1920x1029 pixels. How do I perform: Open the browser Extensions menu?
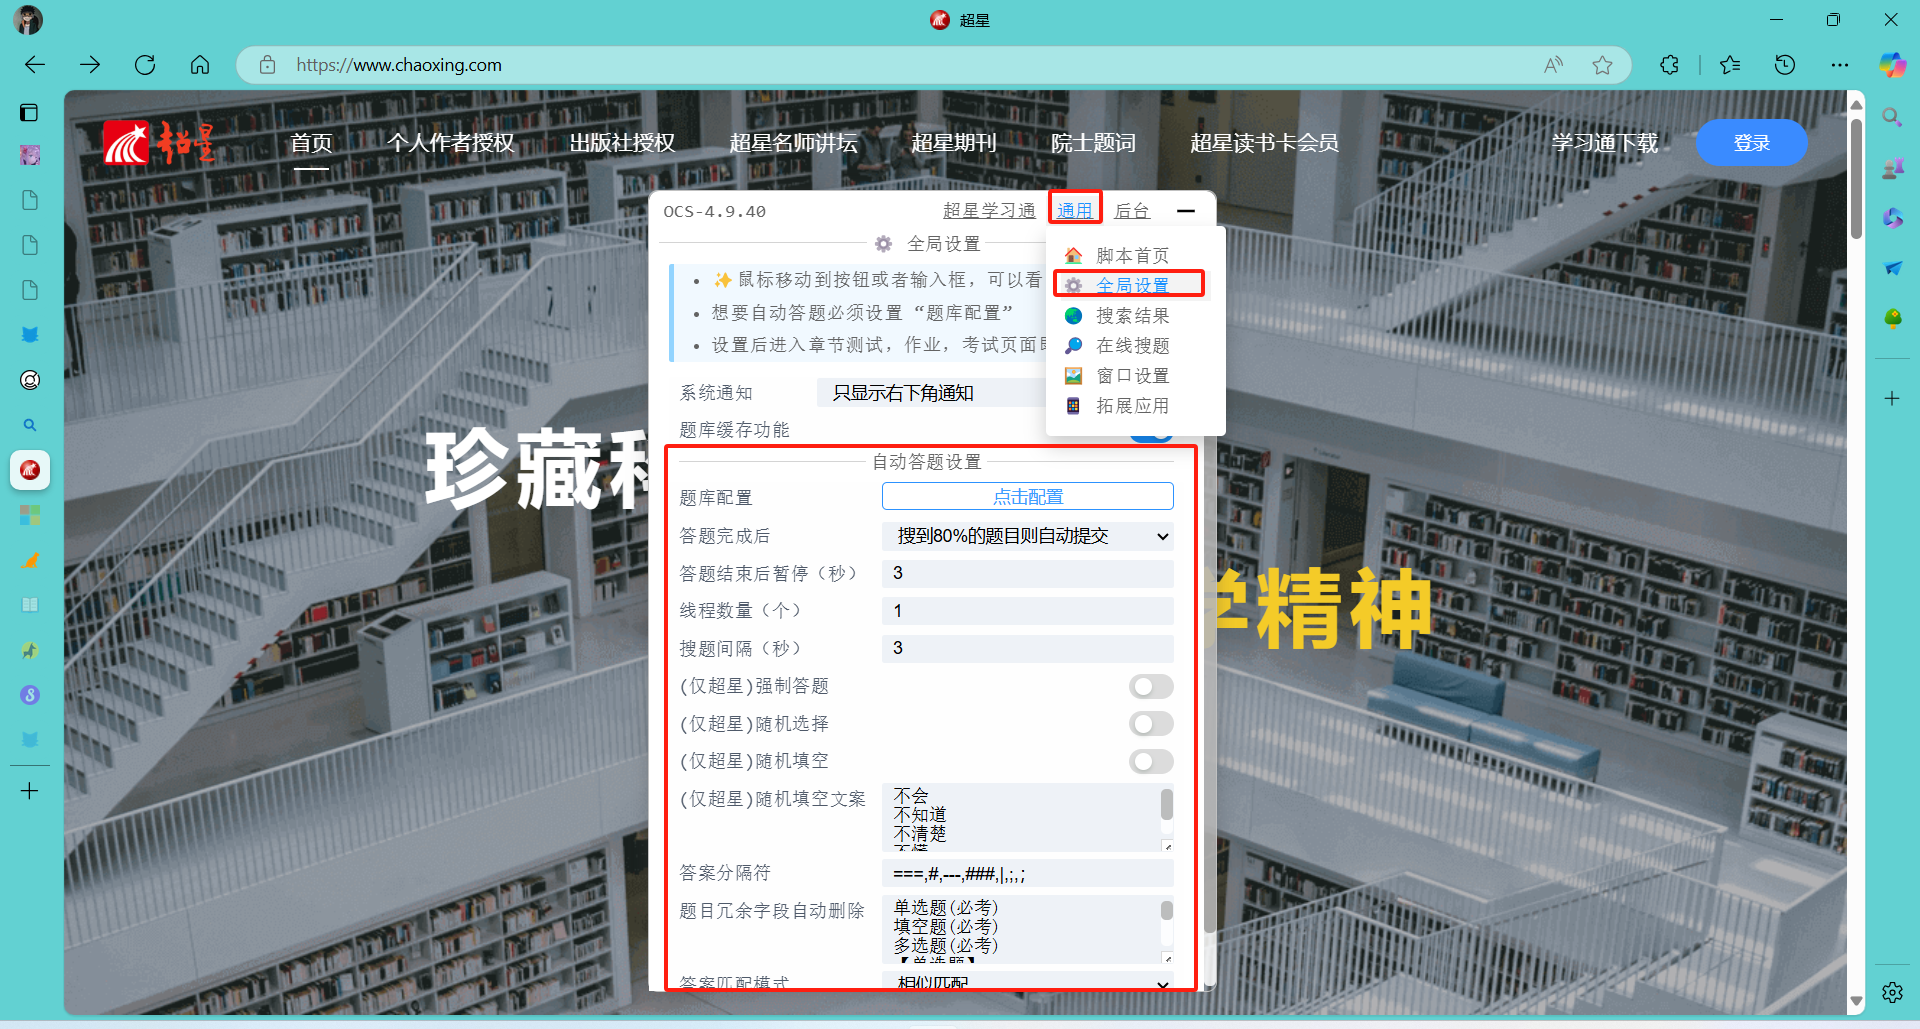pyautogui.click(x=1669, y=65)
